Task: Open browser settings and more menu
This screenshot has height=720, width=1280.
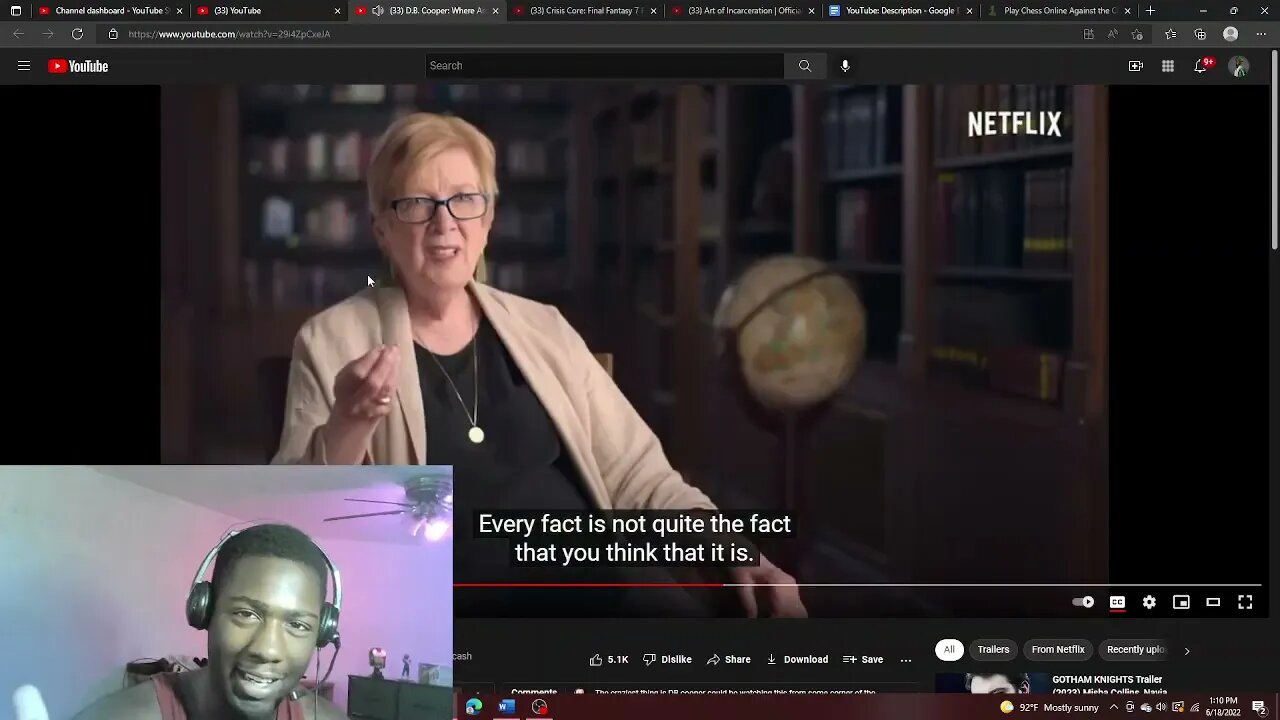Action: [1261, 34]
